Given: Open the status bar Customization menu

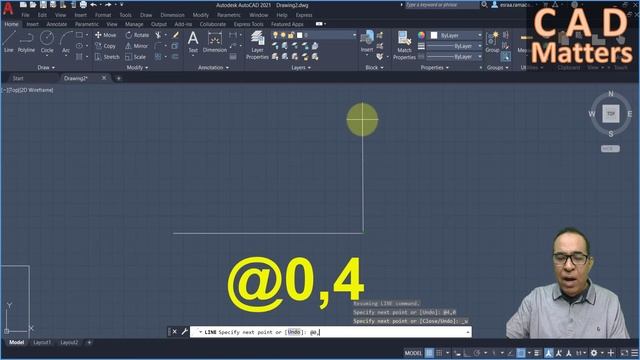Looking at the screenshot, I should pos(634,353).
